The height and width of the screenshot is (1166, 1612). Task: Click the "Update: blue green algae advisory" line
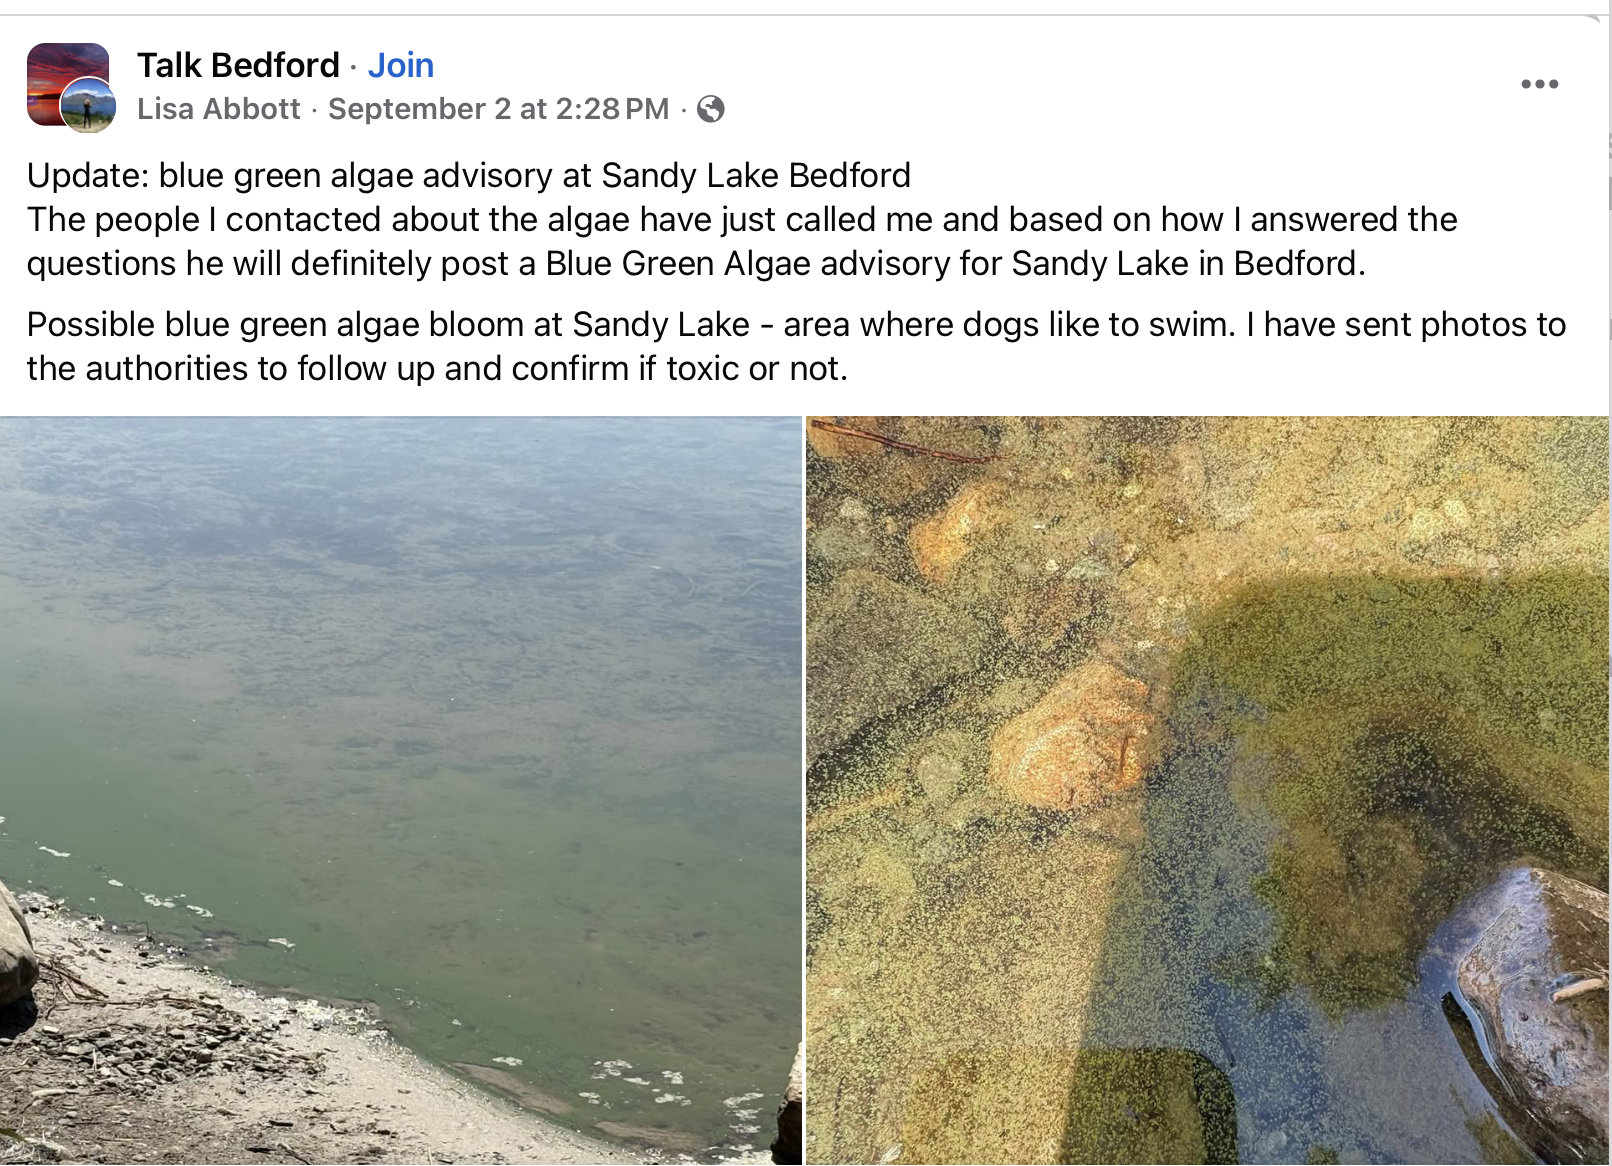coord(468,176)
